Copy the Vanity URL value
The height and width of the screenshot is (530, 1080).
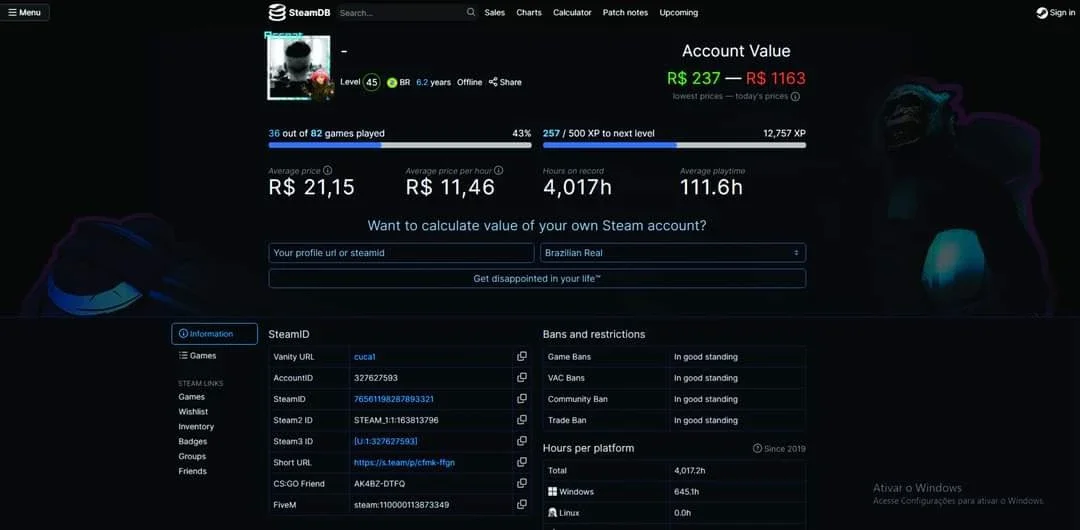point(521,356)
